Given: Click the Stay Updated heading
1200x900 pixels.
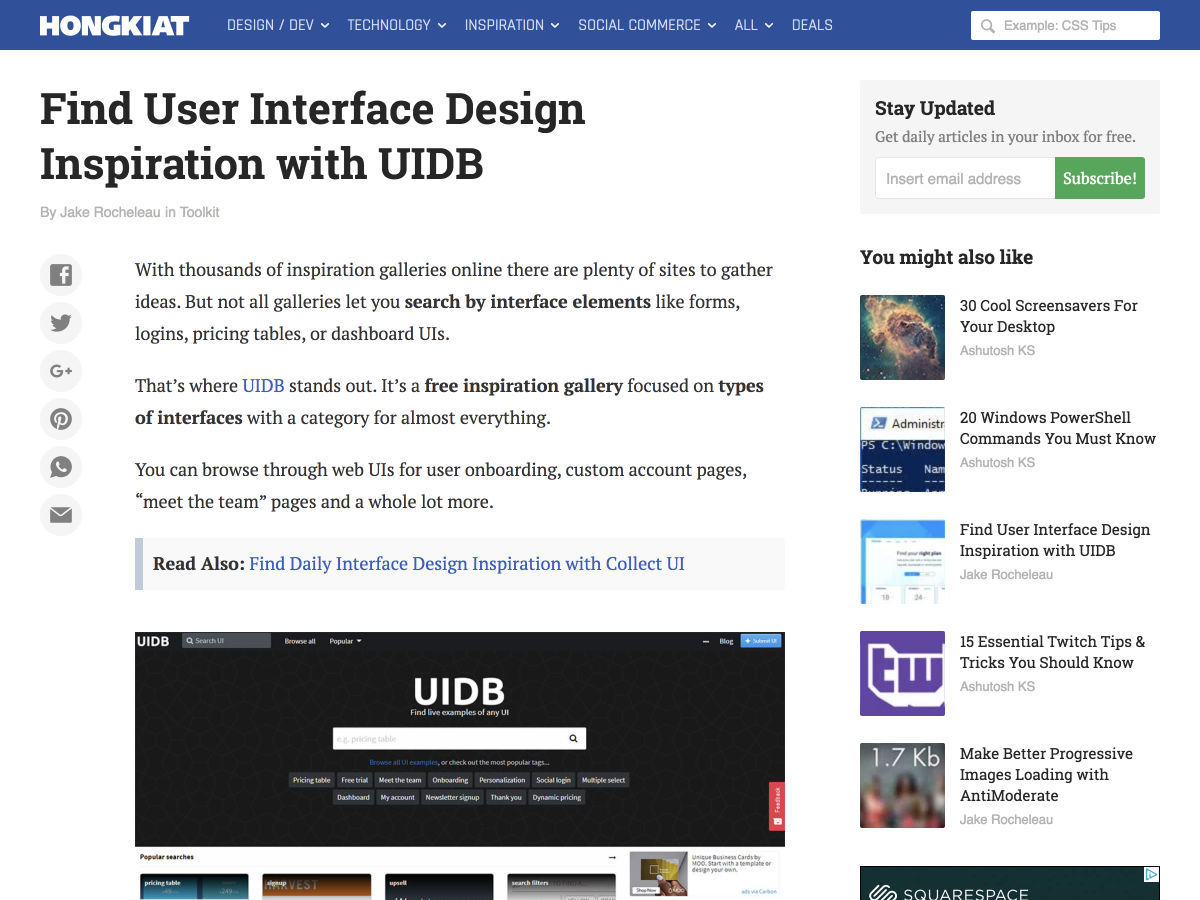Looking at the screenshot, I should click(935, 108).
